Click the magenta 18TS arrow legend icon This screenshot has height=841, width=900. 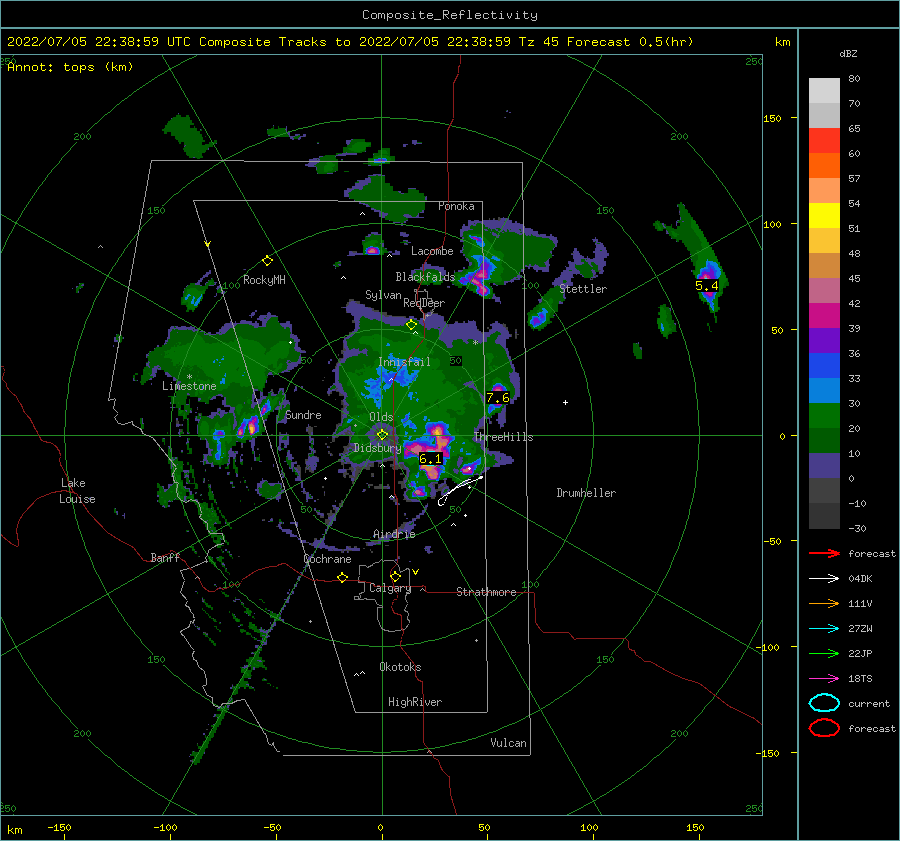click(824, 679)
